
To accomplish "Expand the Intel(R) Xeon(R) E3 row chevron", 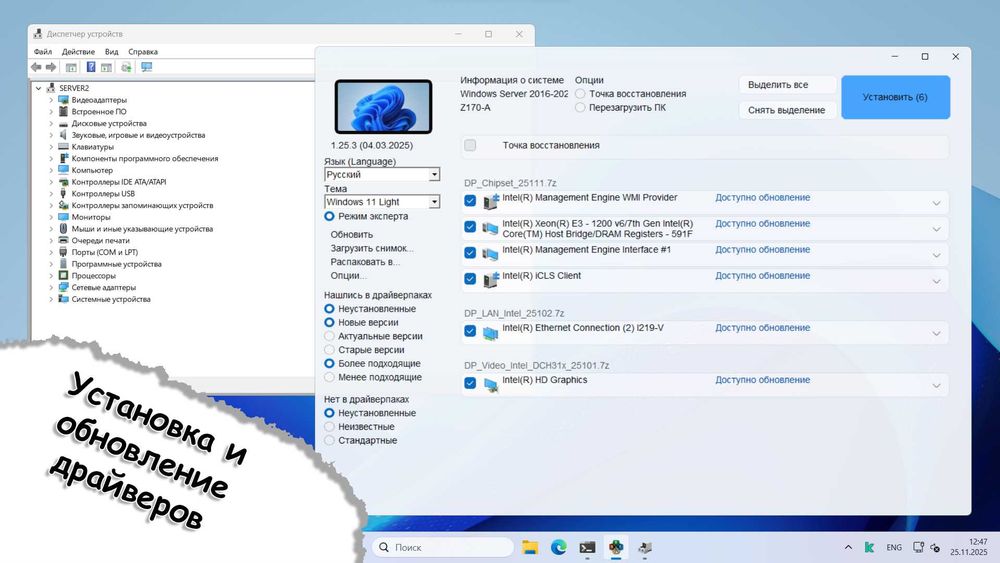I will coord(936,229).
